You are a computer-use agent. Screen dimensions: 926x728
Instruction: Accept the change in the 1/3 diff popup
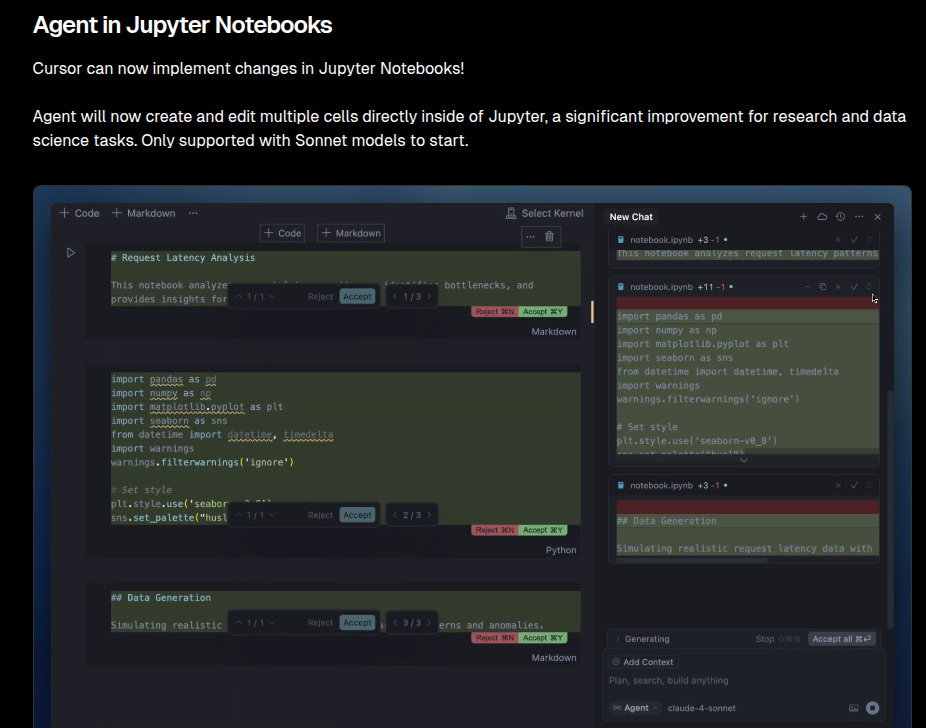pyautogui.click(x=357, y=296)
